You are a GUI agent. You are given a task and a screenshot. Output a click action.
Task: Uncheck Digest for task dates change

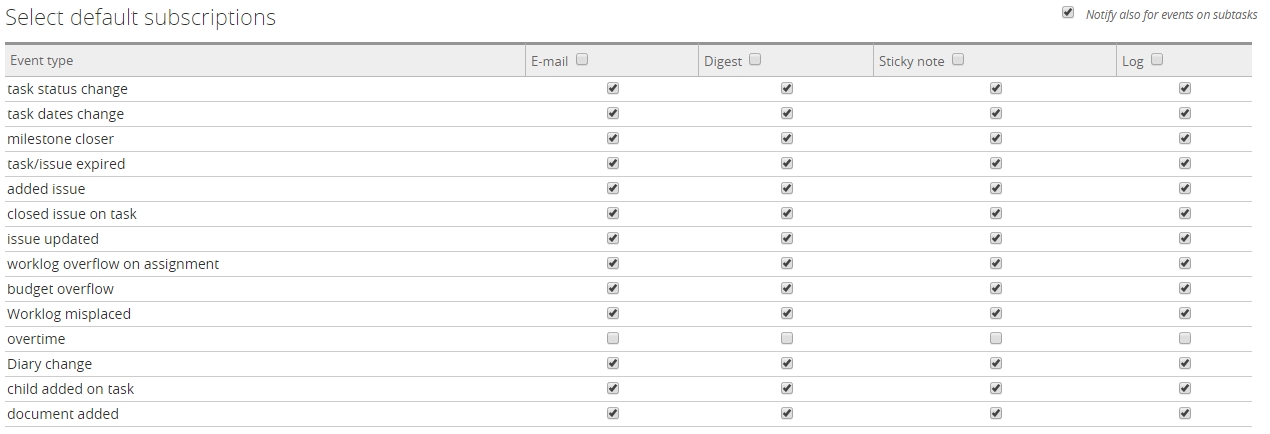tap(787, 113)
